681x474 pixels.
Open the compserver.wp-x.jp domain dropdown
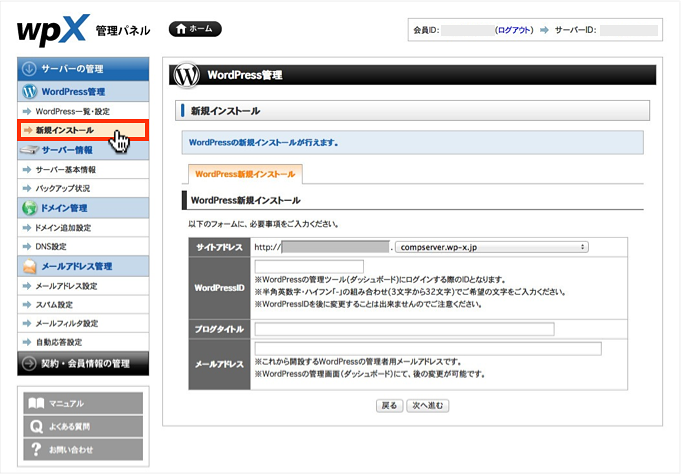[x=492, y=247]
